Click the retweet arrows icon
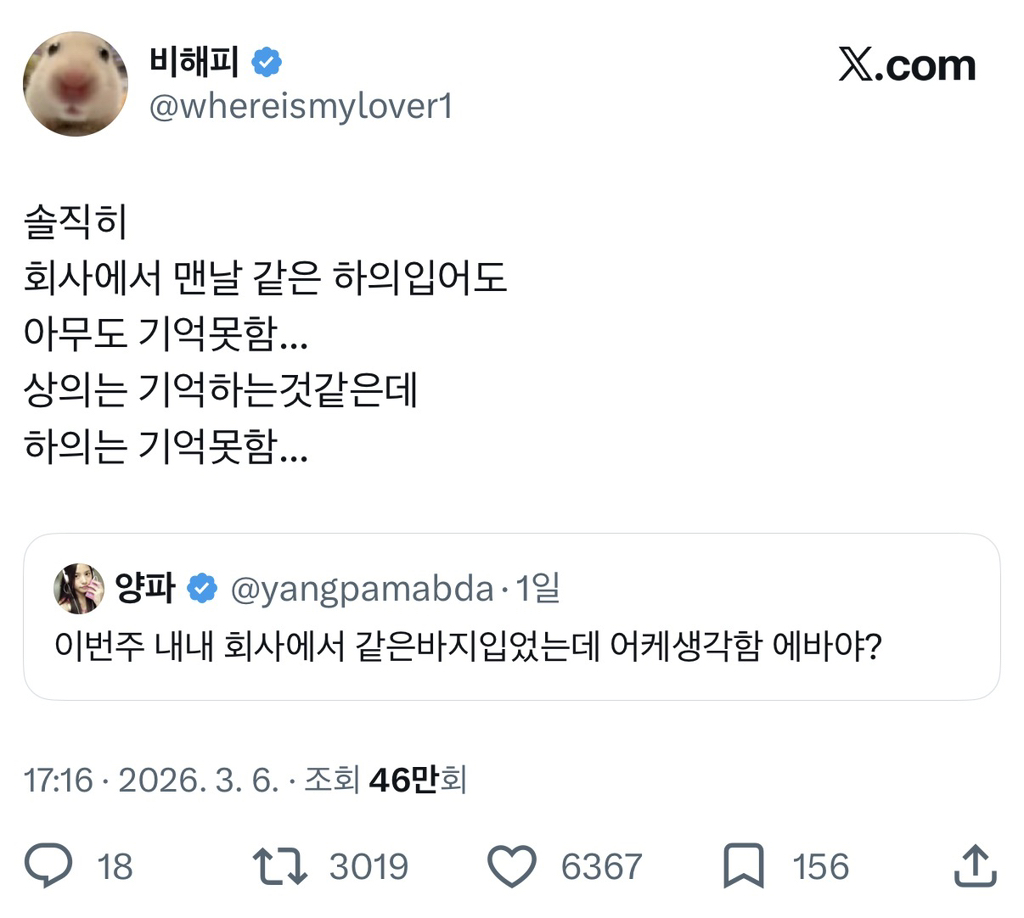Image resolution: width=1024 pixels, height=918 pixels. [x=281, y=866]
